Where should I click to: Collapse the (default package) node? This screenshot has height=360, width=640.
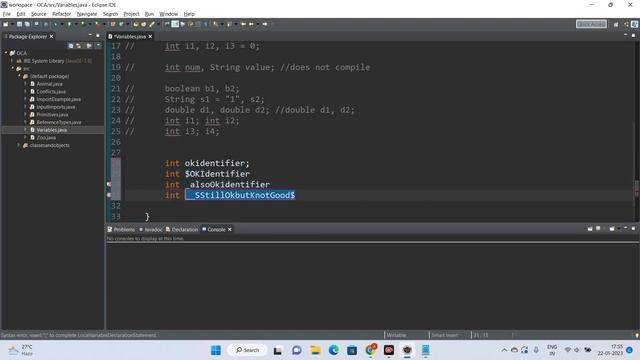click(19, 76)
